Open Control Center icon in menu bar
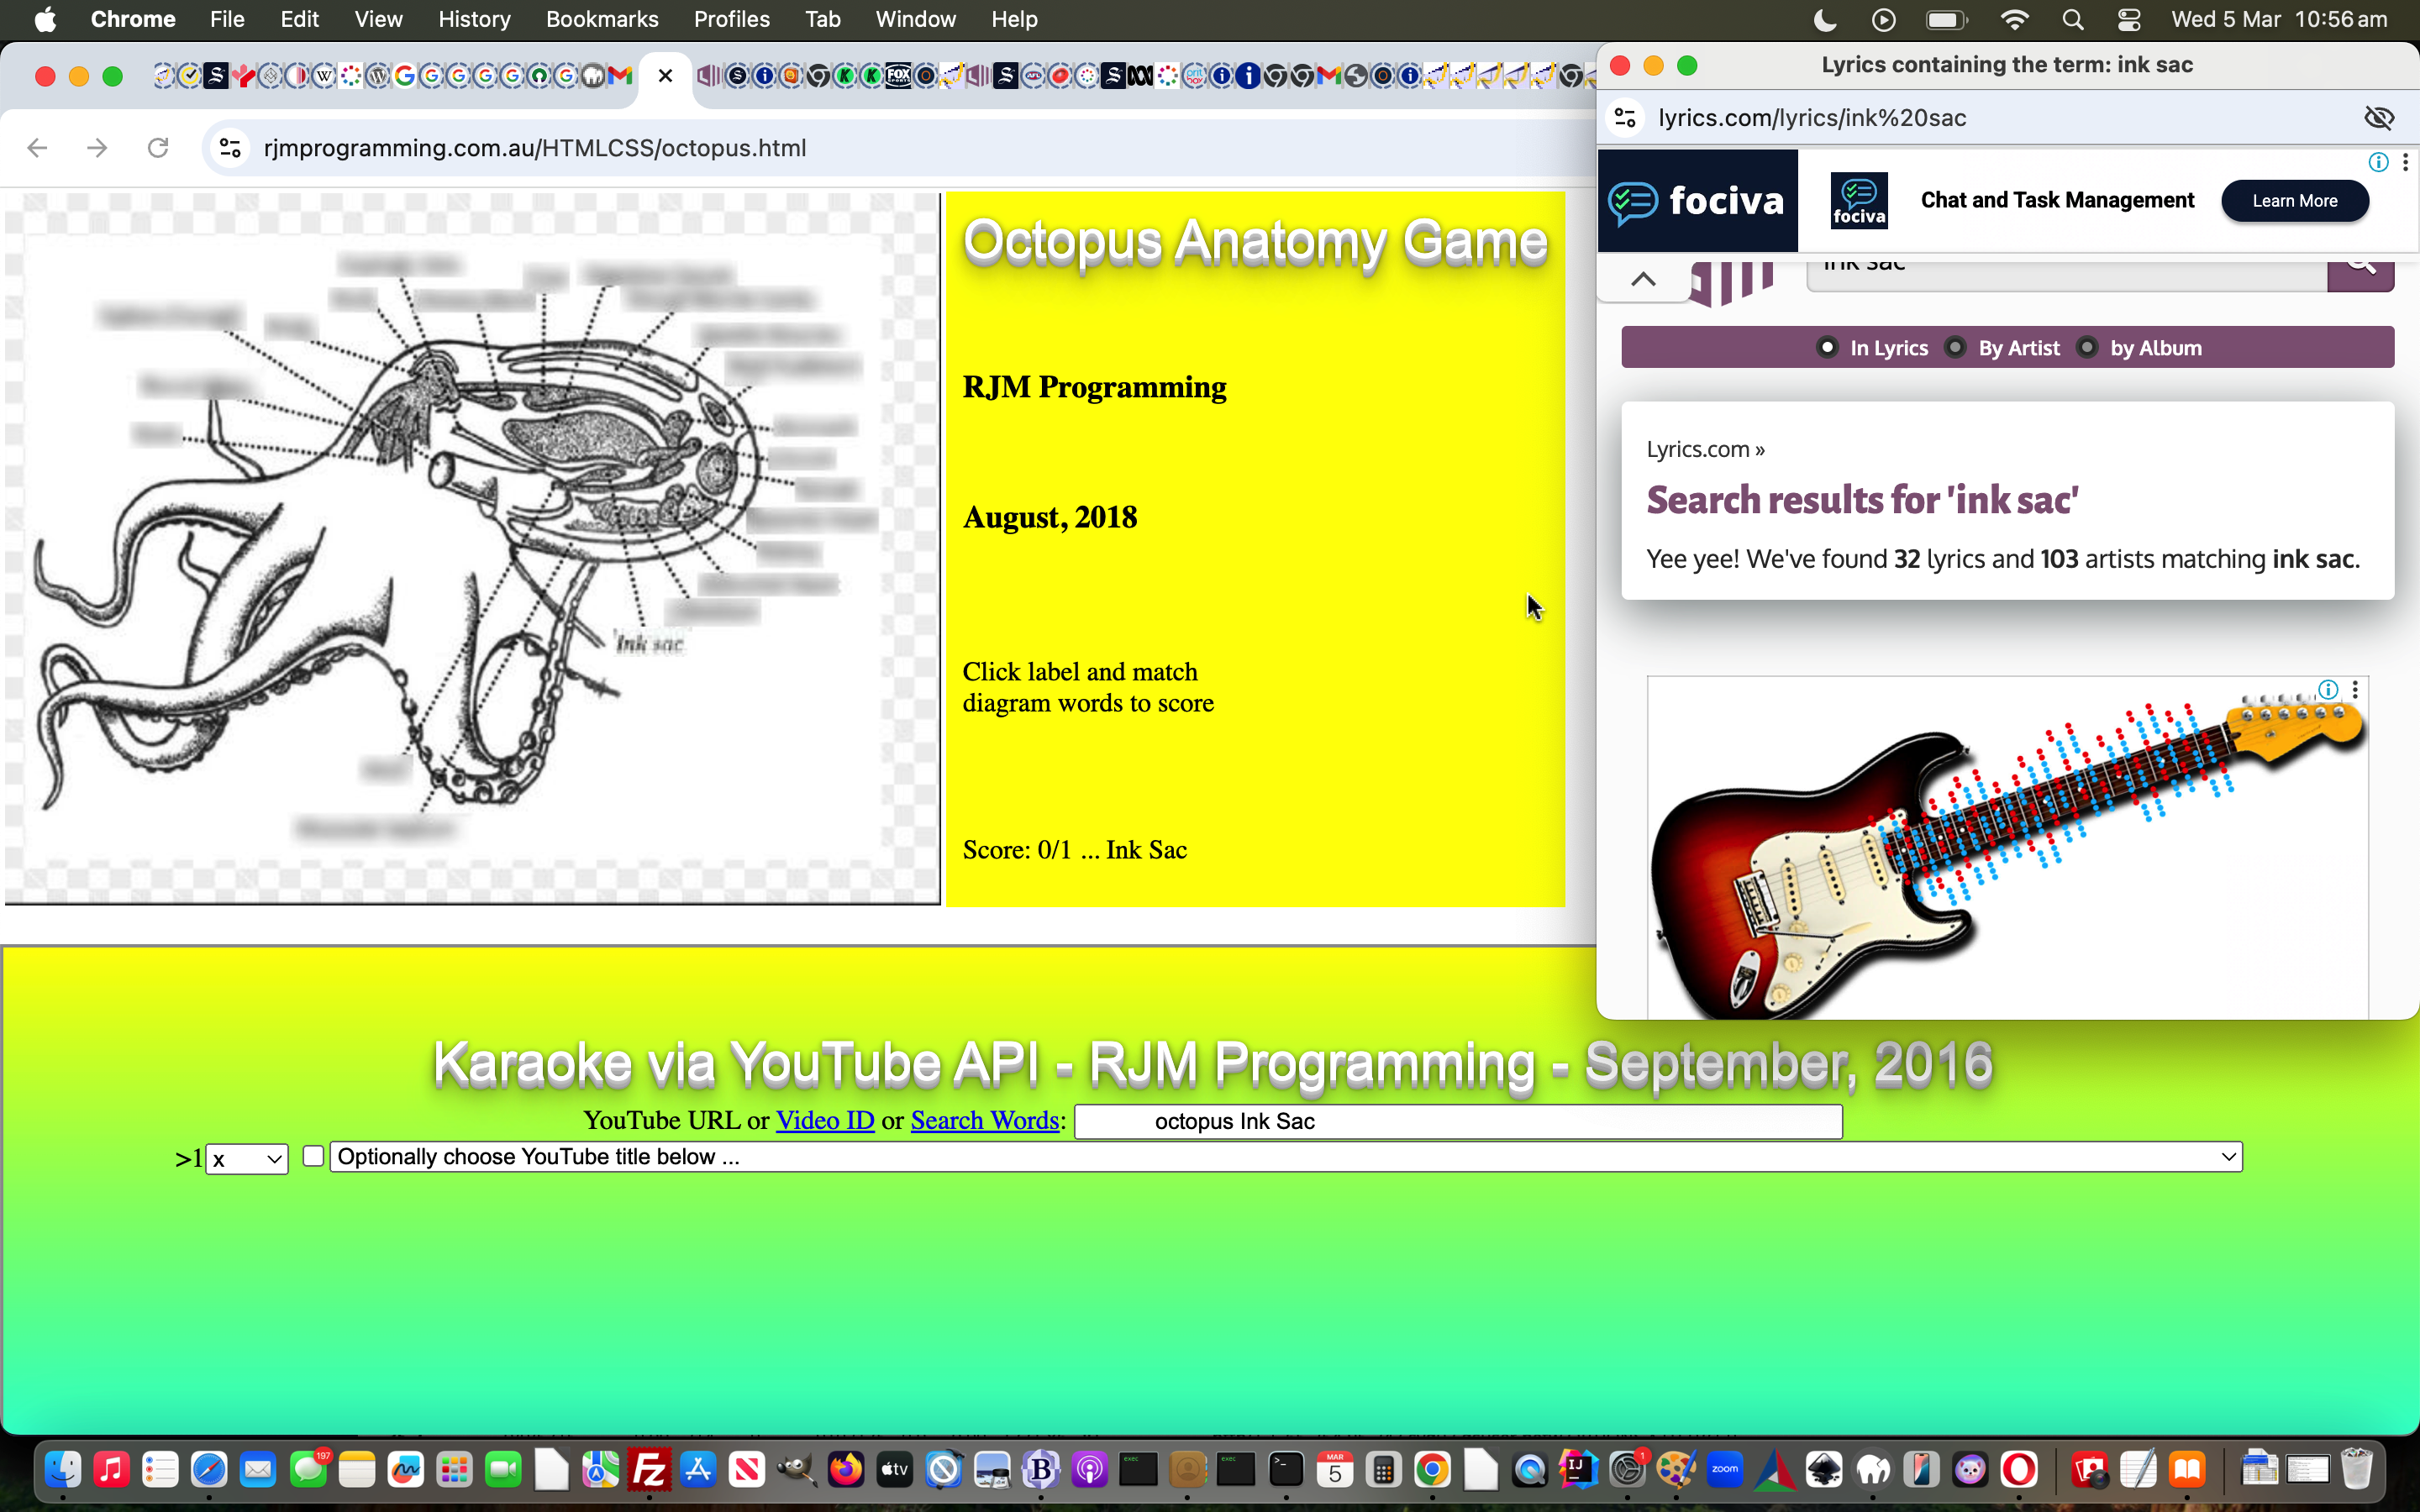Screen dimensions: 2420x1512 point(2129,19)
